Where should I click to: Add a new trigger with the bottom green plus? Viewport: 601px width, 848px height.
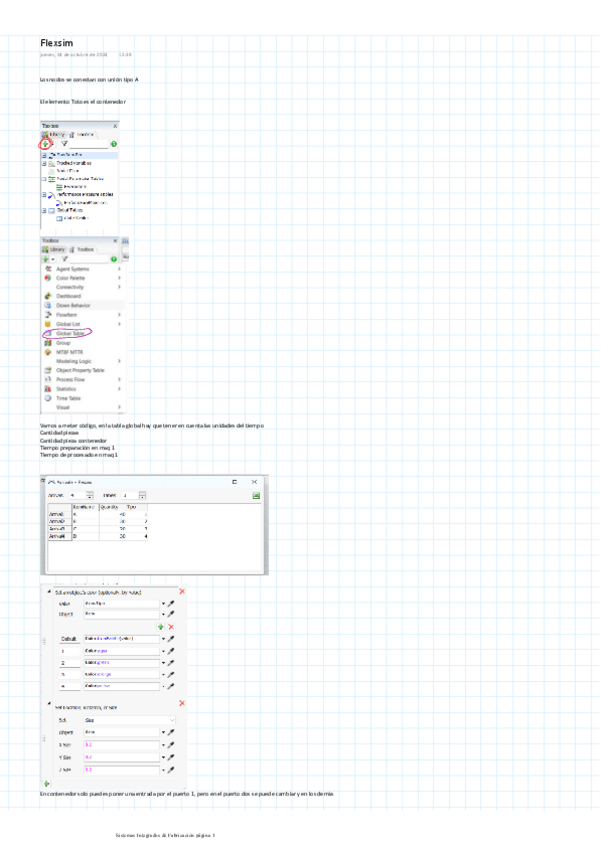click(x=46, y=783)
